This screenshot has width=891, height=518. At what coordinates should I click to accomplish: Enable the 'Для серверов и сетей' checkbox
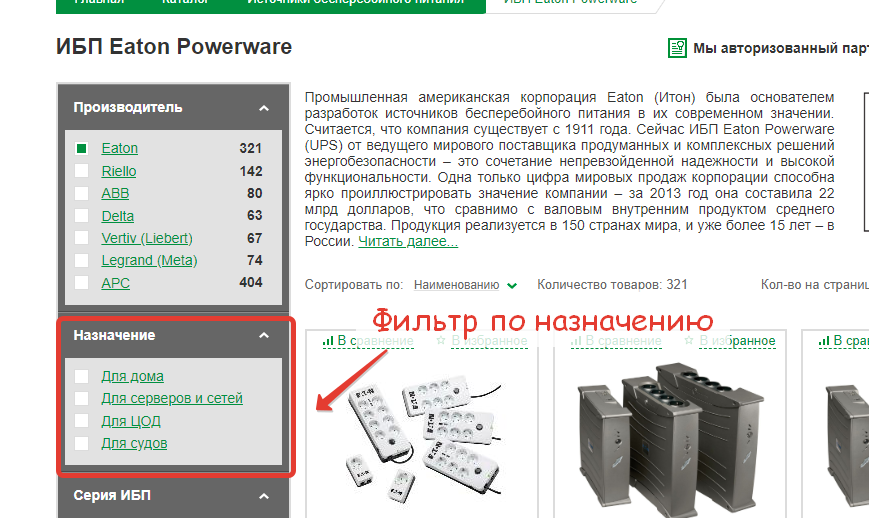coord(81,398)
